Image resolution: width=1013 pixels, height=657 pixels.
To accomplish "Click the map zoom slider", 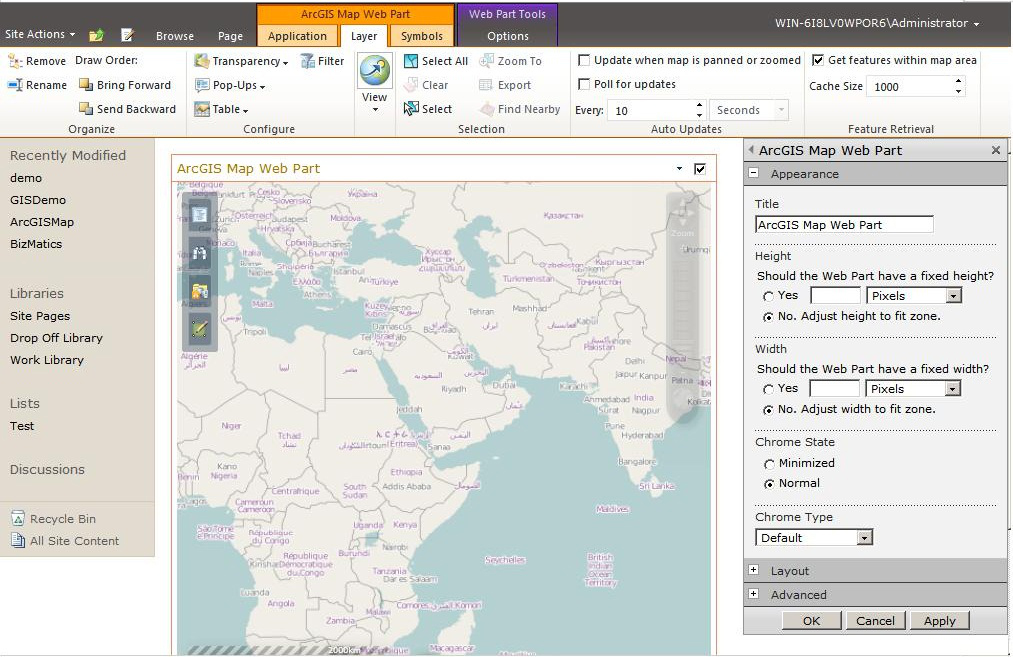I will [x=682, y=309].
